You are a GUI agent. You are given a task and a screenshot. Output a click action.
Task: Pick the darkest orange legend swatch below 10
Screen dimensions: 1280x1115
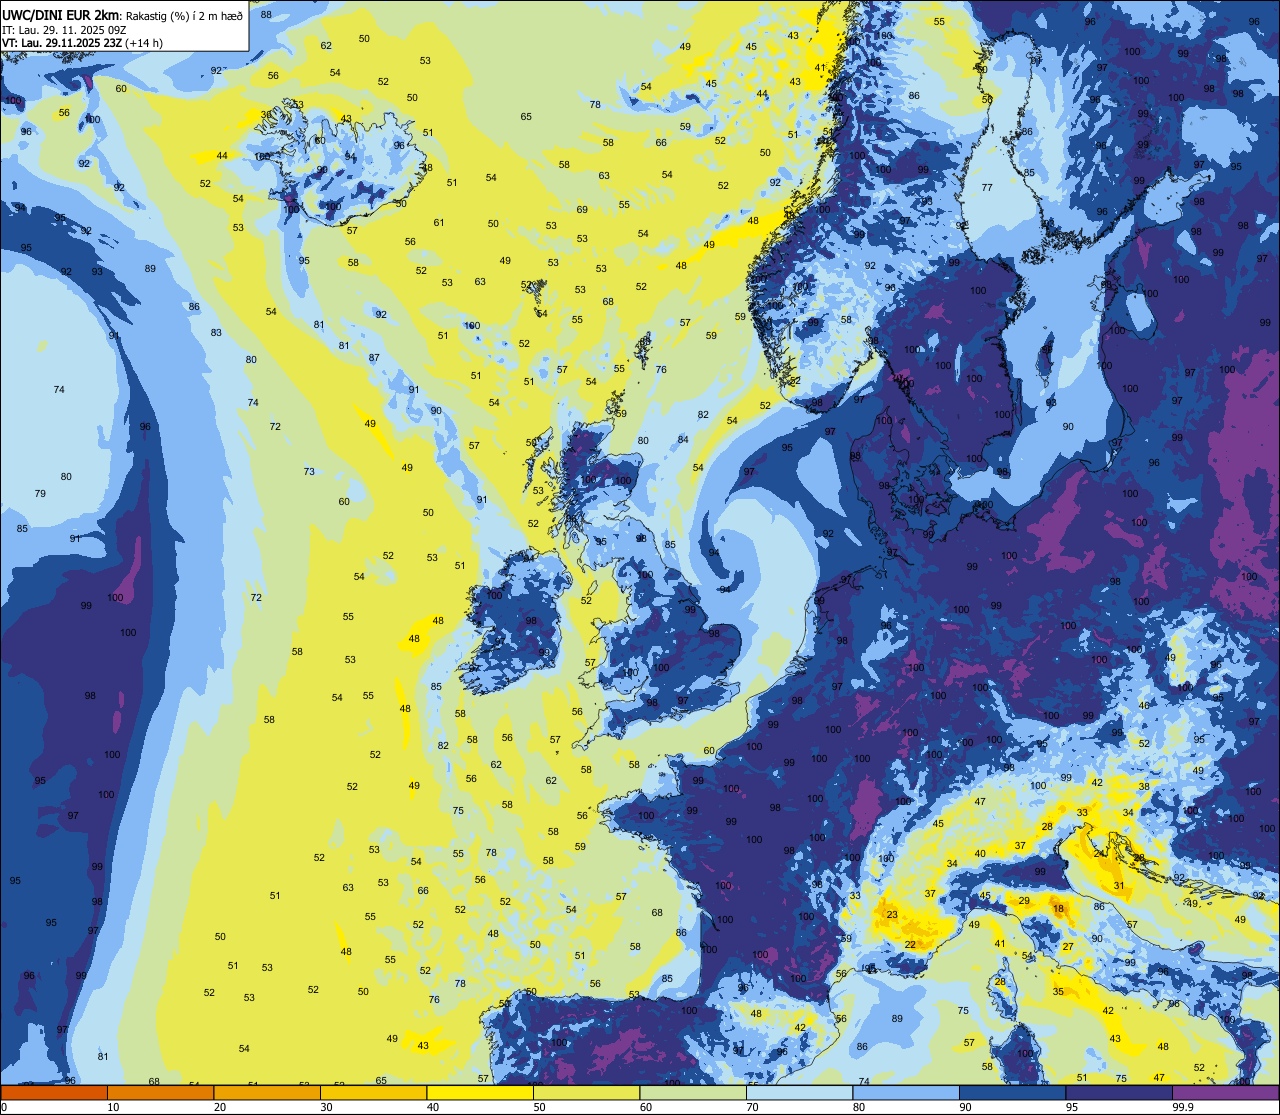pos(54,1092)
